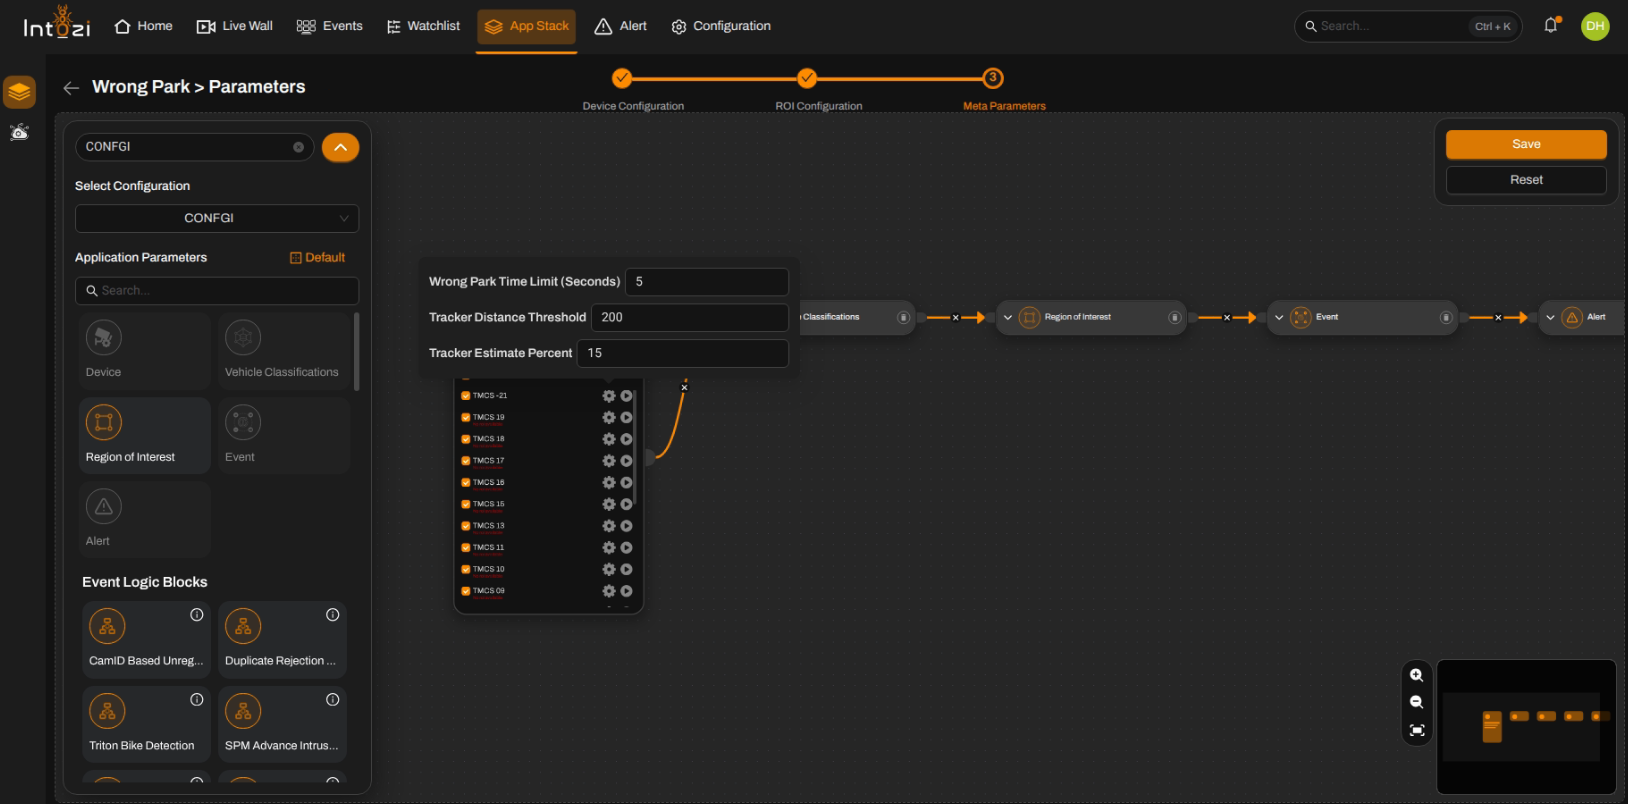Uncheck the TMCS 16 camera checkbox
This screenshot has height=804, width=1628.
465,483
